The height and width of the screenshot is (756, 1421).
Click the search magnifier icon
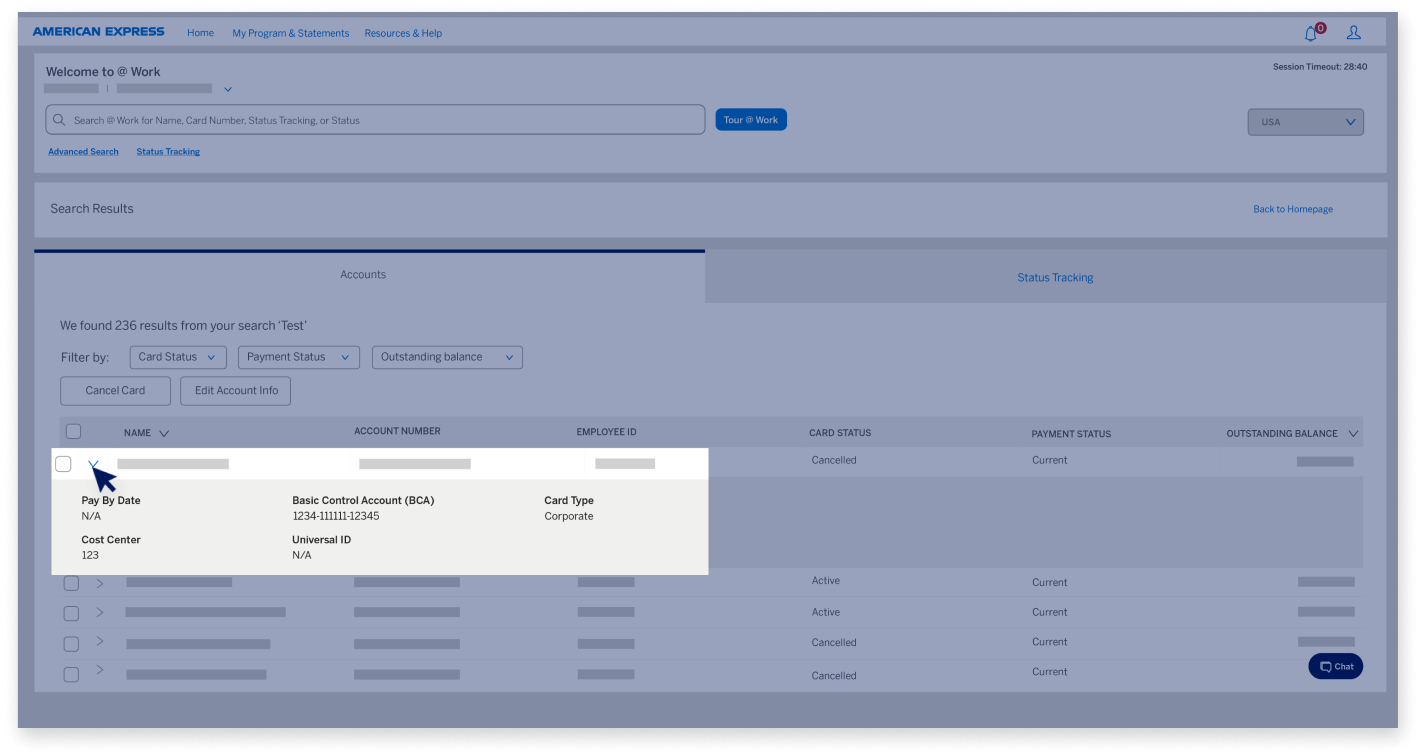[x=58, y=119]
